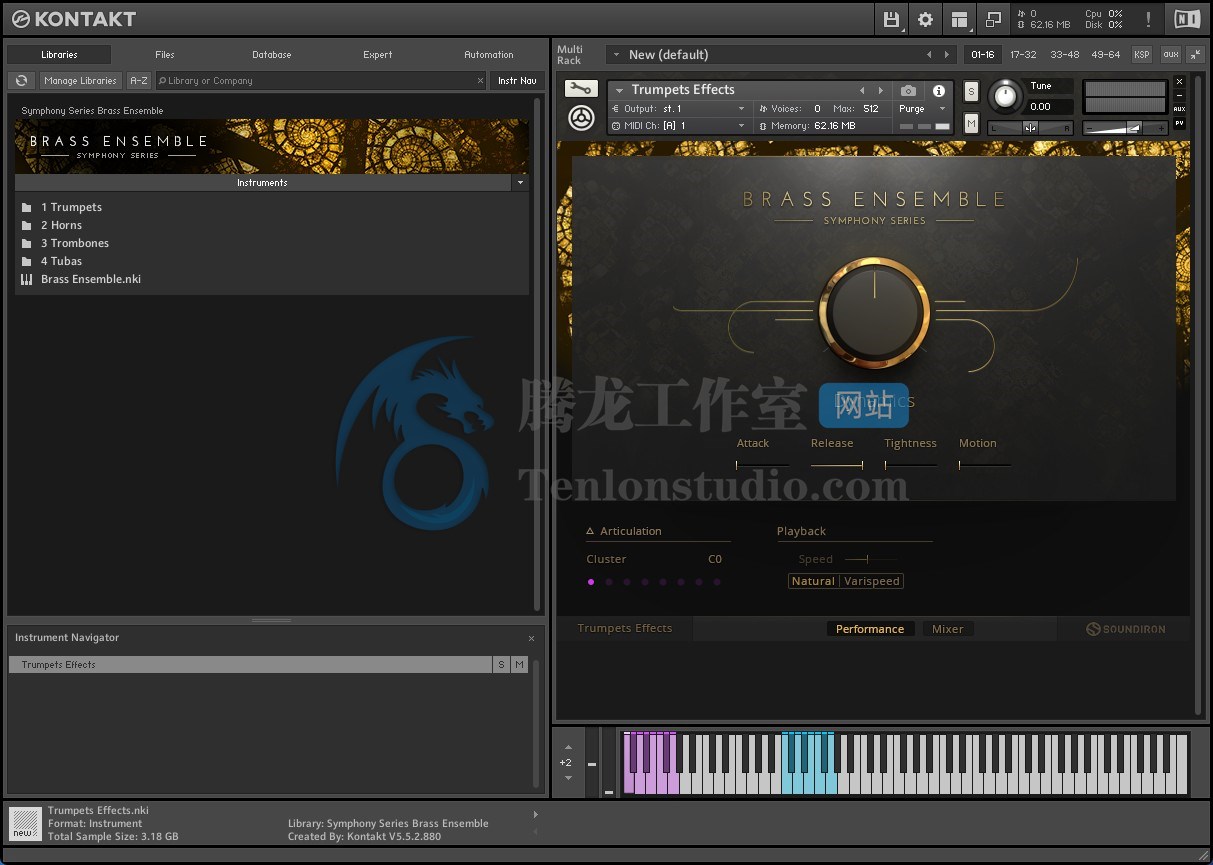Screen dimensions: 1213x865
Task: Show rack page 49-64
Action: point(1106,55)
